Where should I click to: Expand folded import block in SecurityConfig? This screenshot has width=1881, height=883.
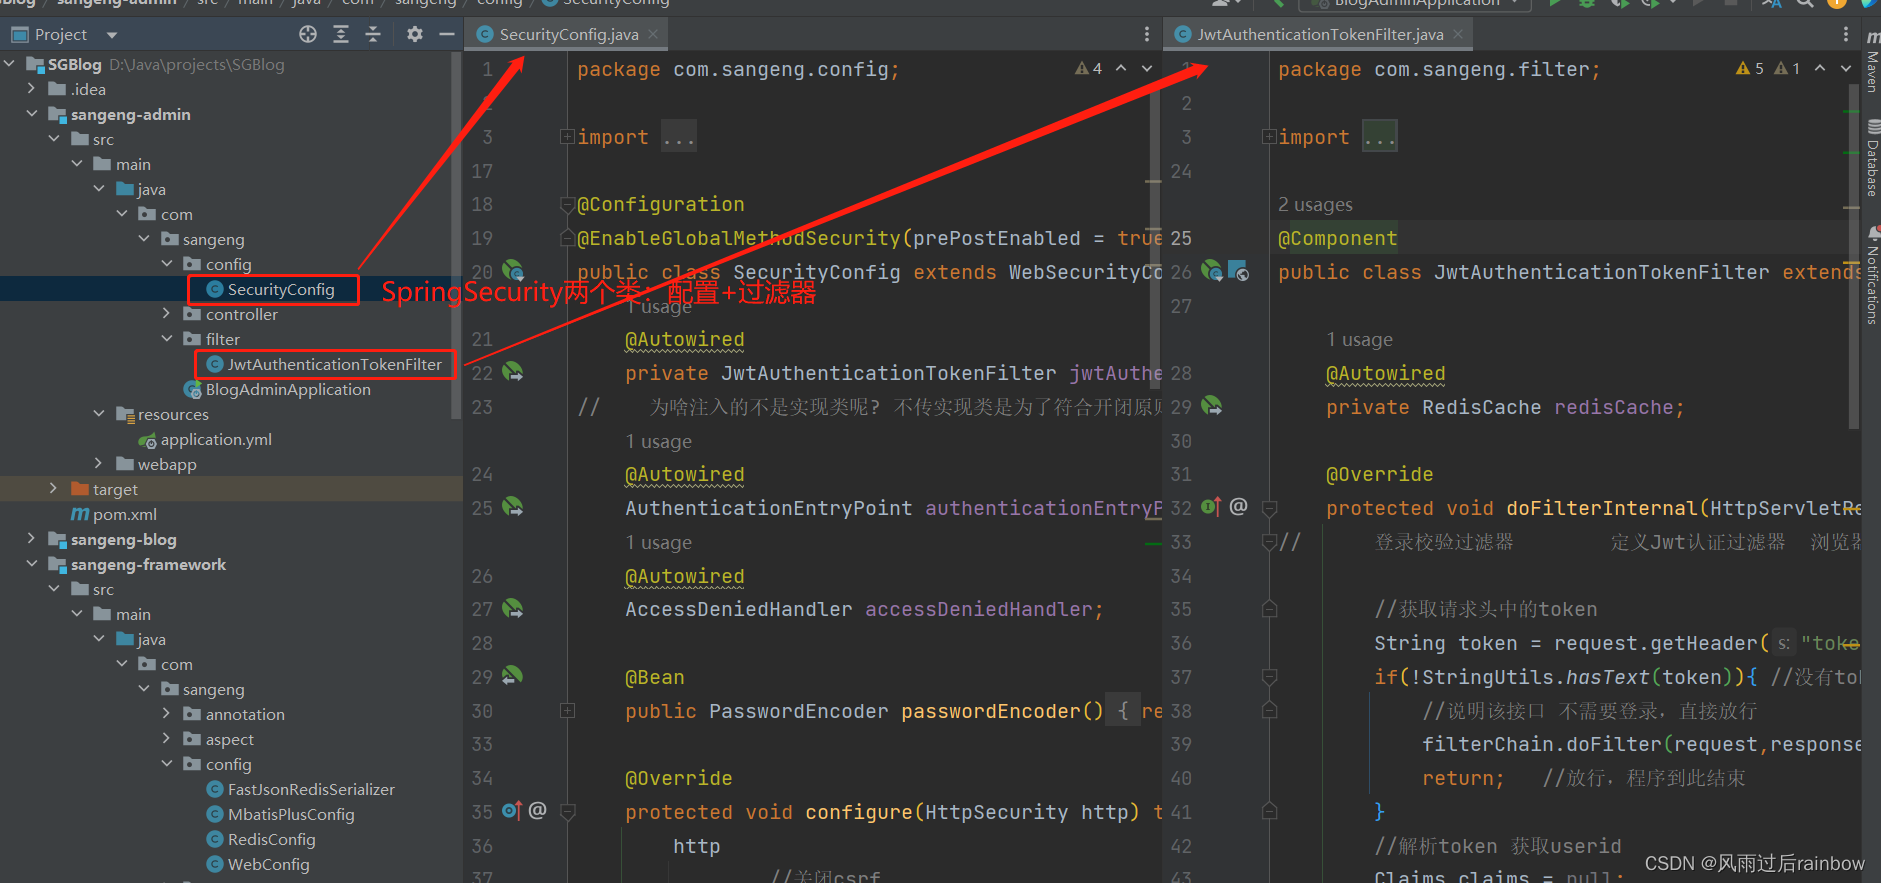point(567,137)
